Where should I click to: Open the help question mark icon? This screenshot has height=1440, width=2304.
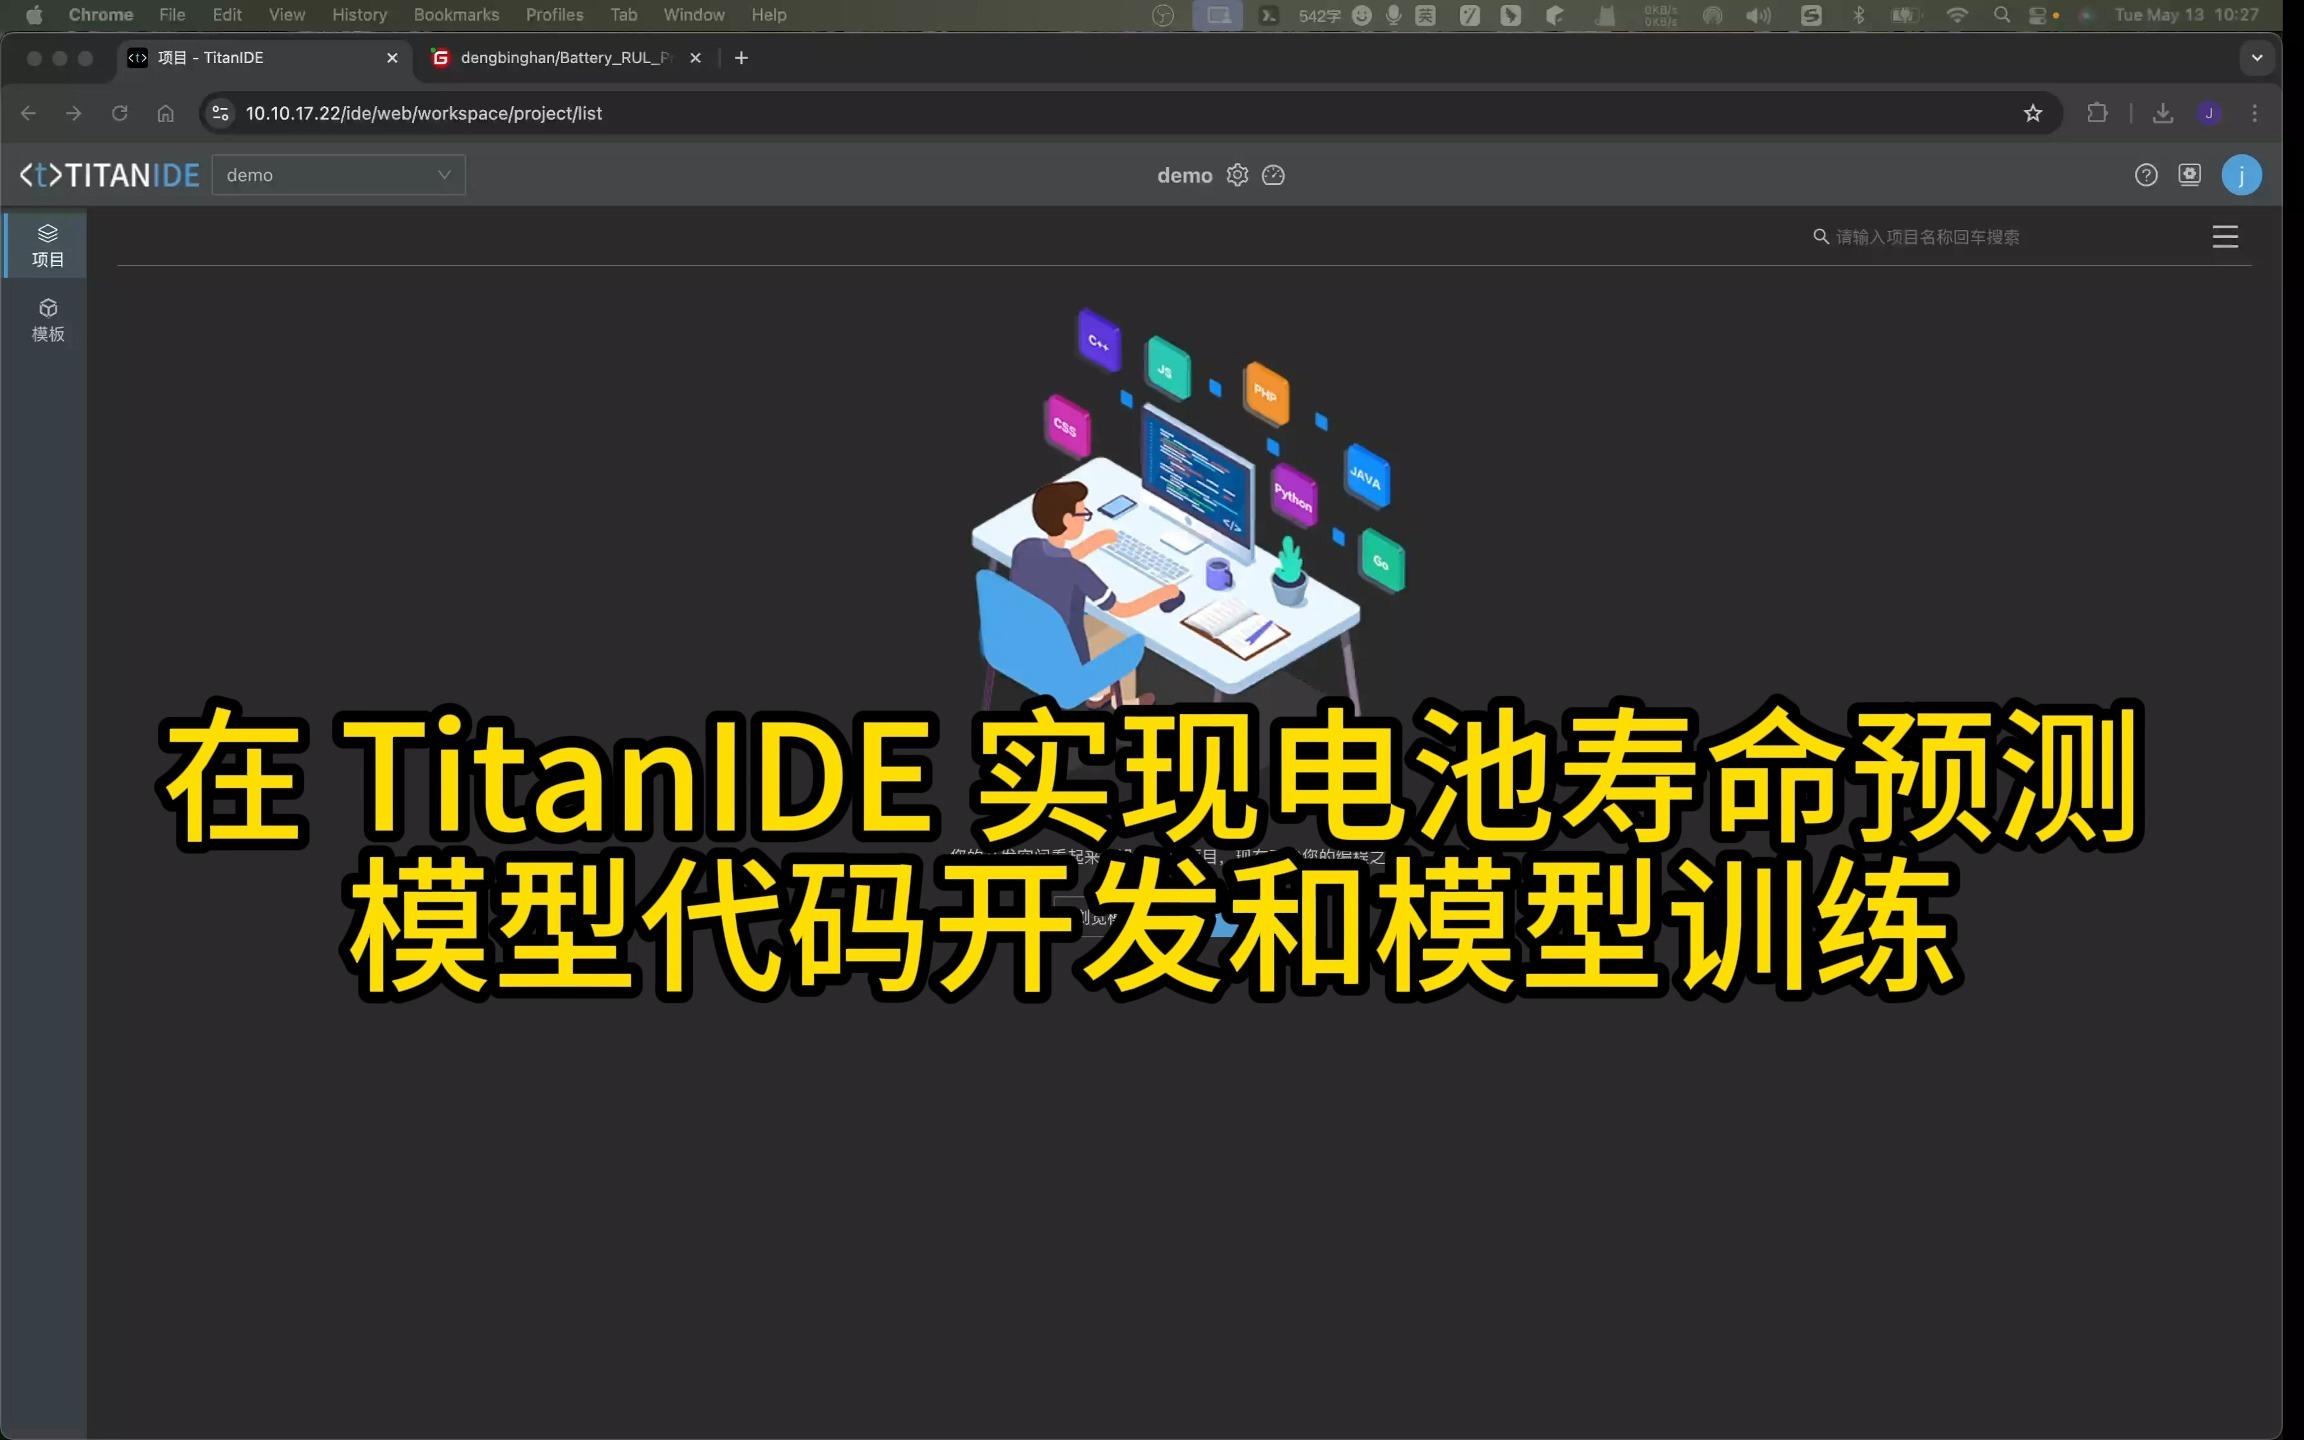click(x=2145, y=175)
